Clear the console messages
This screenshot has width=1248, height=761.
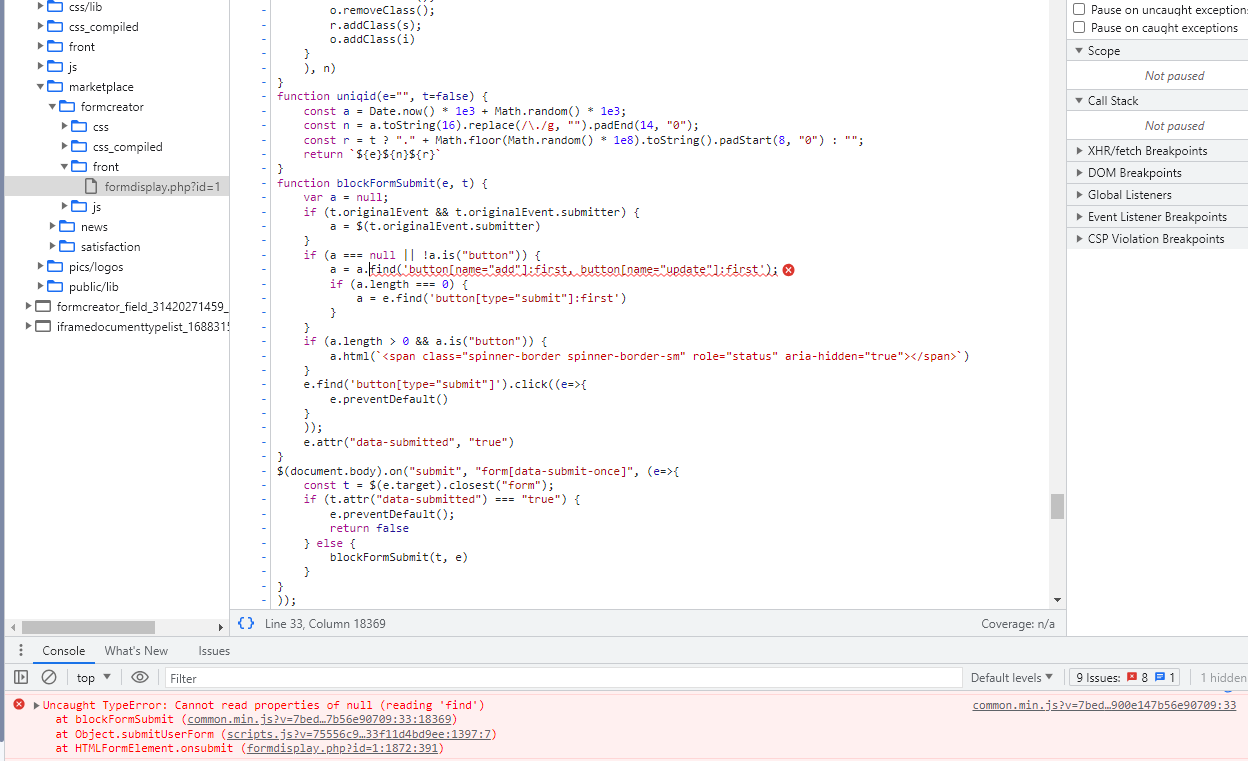point(48,677)
